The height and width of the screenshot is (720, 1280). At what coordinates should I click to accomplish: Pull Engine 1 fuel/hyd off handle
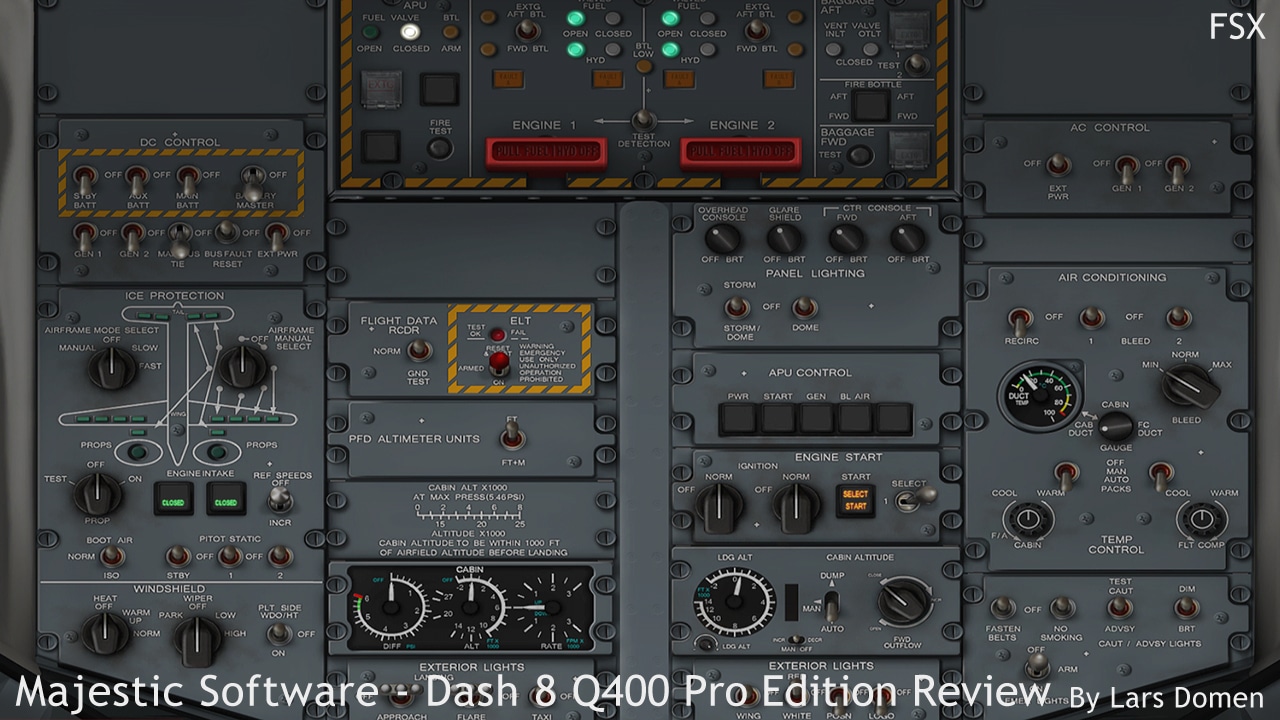[545, 152]
